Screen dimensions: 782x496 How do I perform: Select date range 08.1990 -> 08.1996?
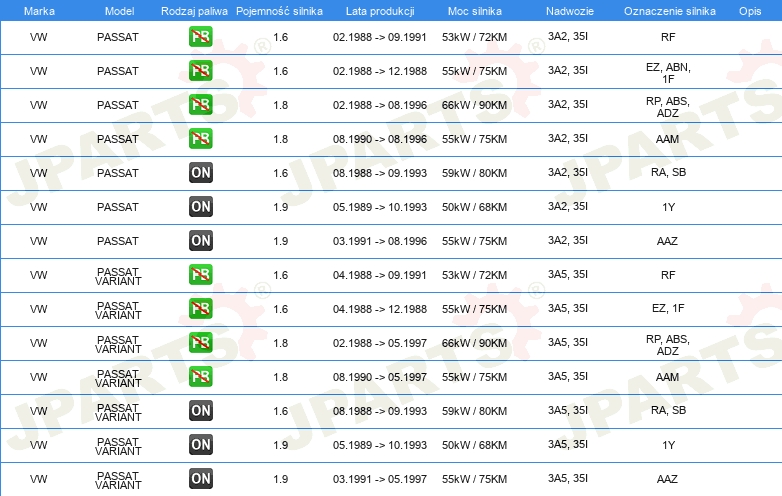[x=380, y=139]
